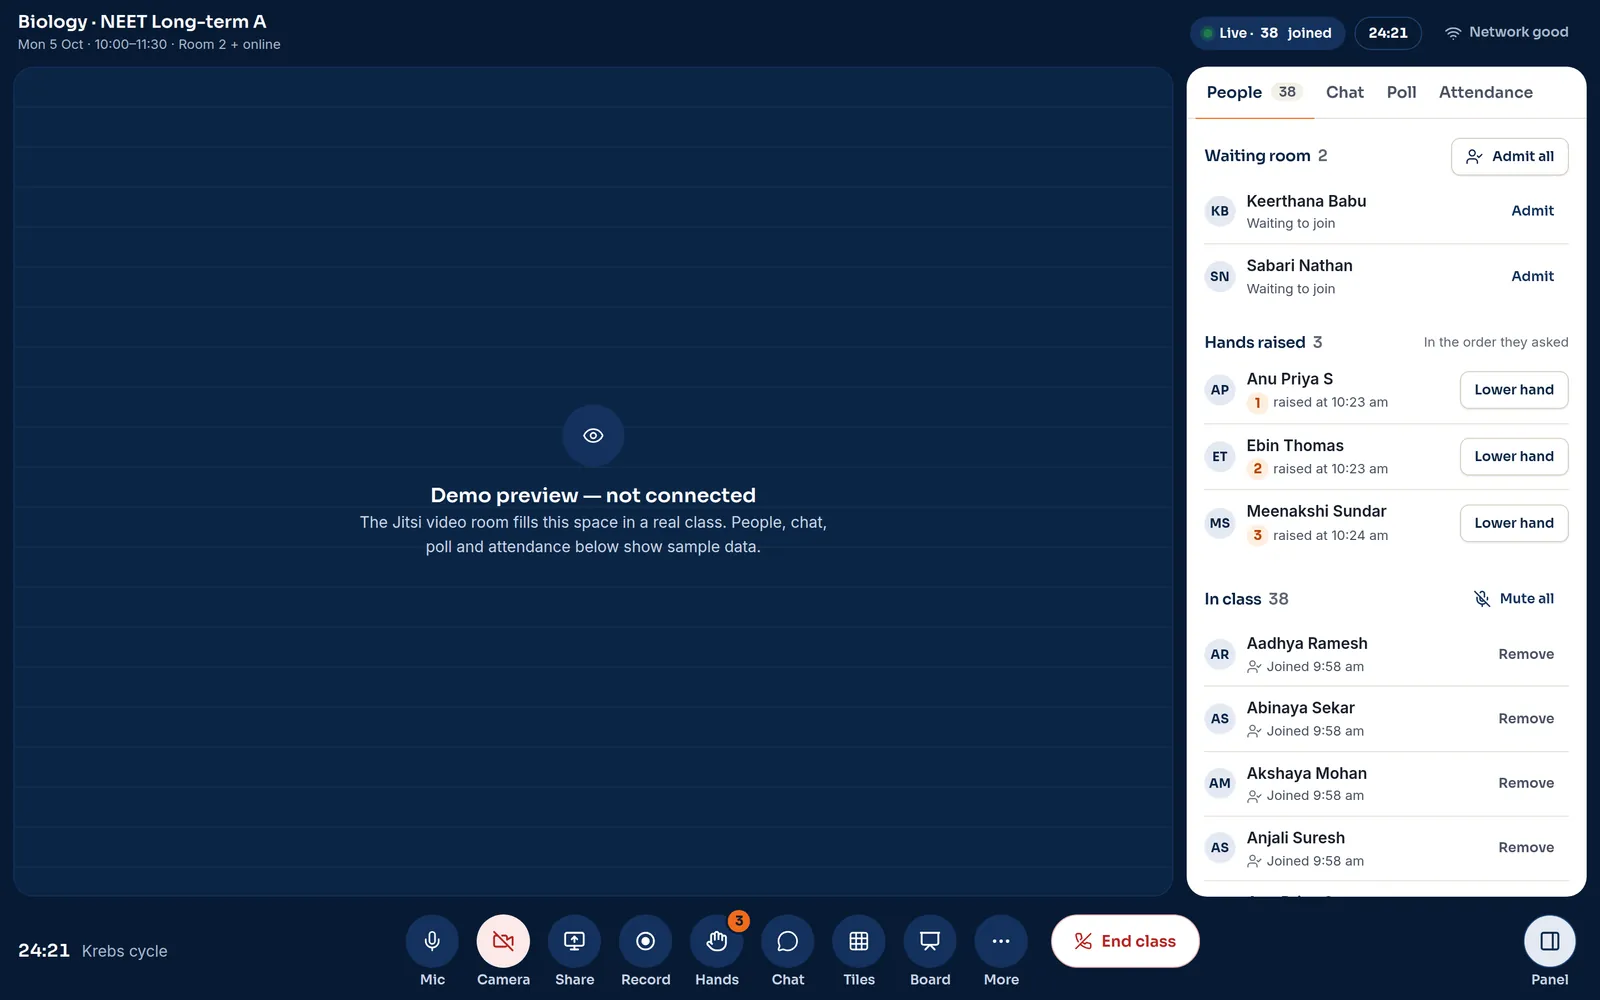Open Chat from bottom toolbar
1600x1000 pixels.
[788, 941]
